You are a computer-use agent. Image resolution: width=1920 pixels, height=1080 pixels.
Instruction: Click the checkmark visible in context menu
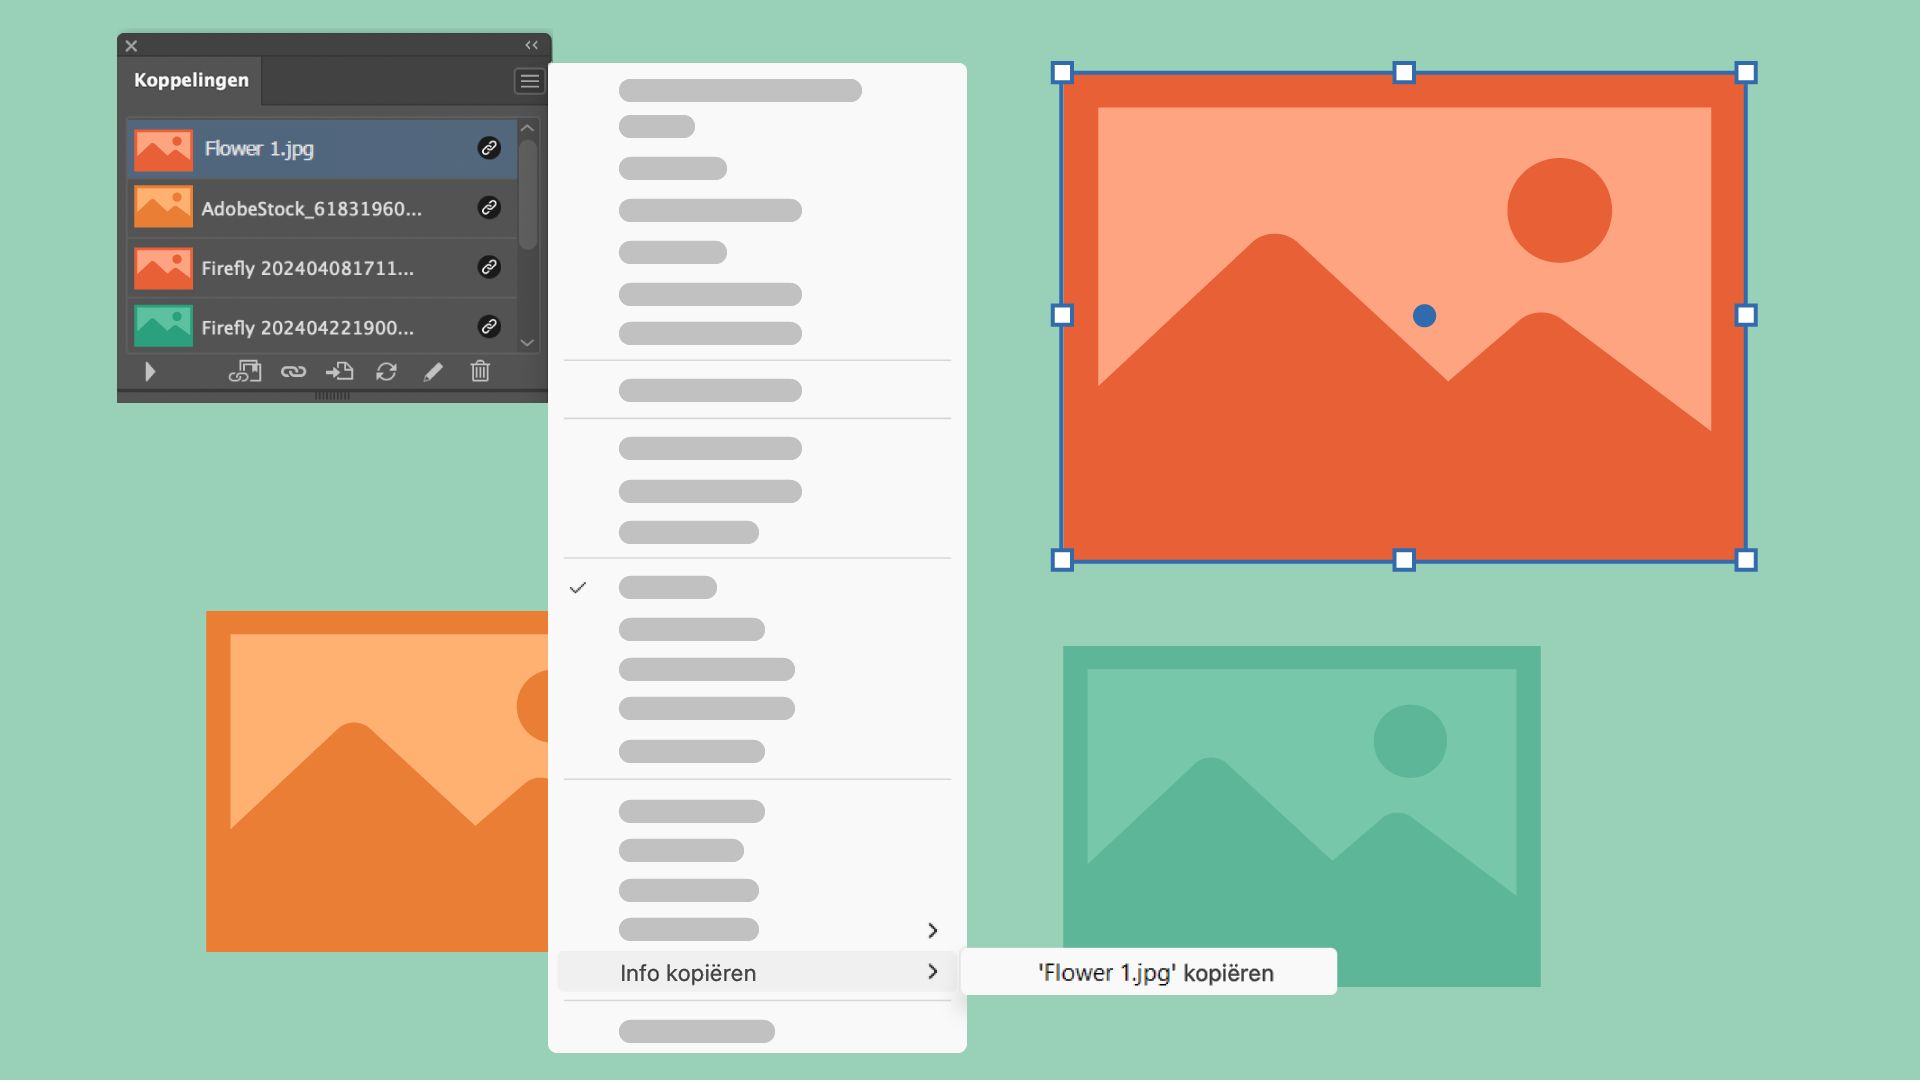(578, 587)
